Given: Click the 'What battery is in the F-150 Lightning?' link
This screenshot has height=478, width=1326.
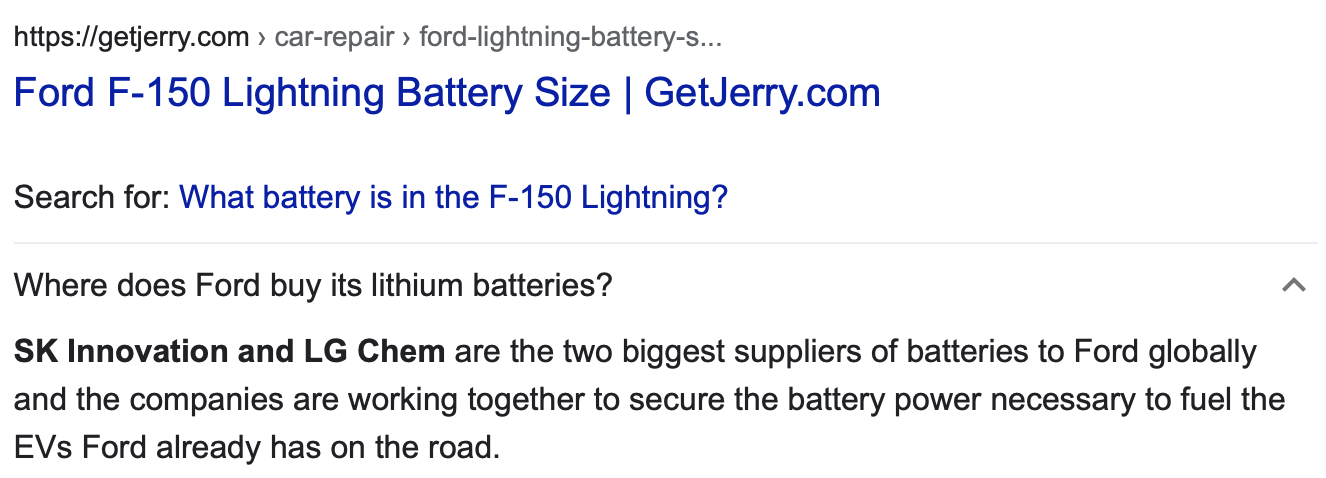Looking at the screenshot, I should [453, 197].
